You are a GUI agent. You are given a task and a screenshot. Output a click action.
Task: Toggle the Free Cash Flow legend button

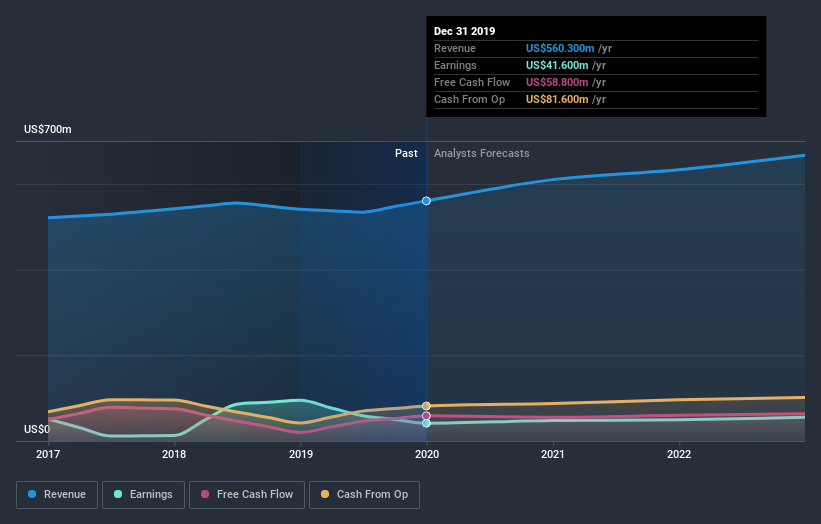(247, 495)
